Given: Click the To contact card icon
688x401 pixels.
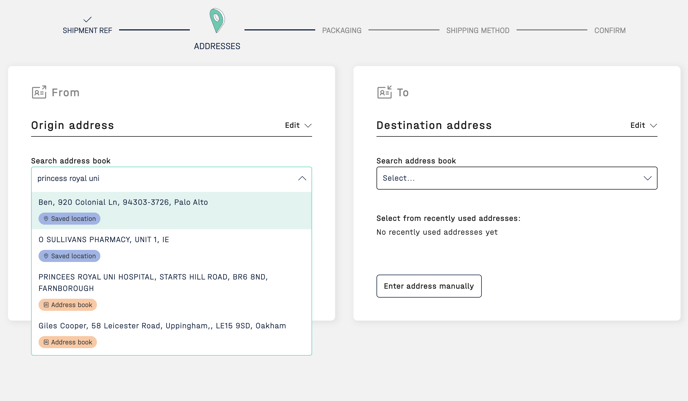Looking at the screenshot, I should coord(384,92).
